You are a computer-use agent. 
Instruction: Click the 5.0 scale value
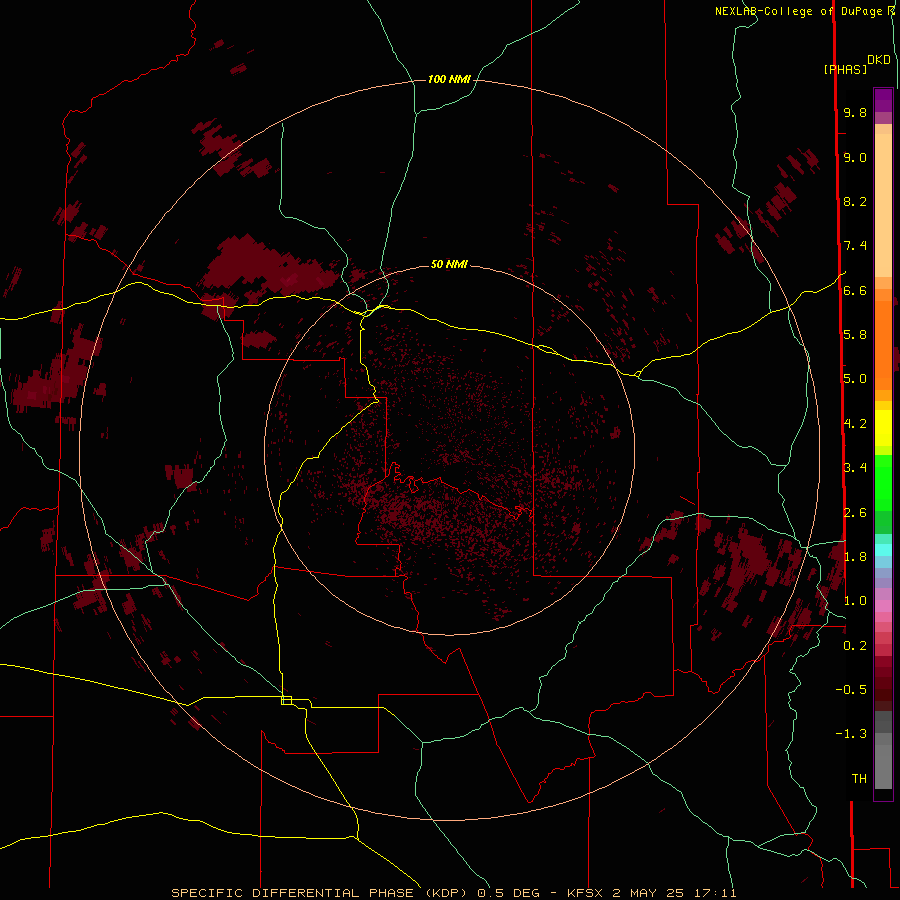[x=855, y=379]
